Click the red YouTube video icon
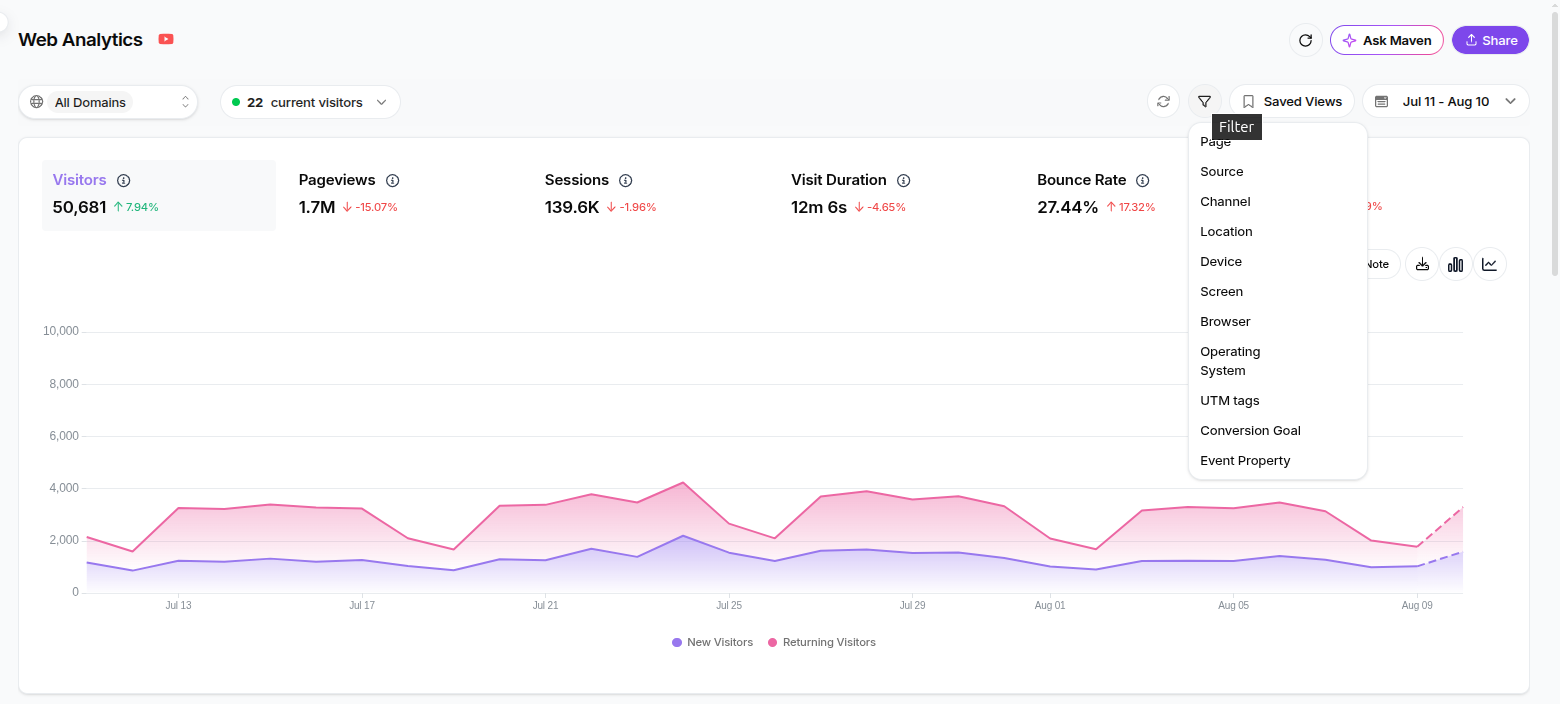The width and height of the screenshot is (1560, 704). 166,40
